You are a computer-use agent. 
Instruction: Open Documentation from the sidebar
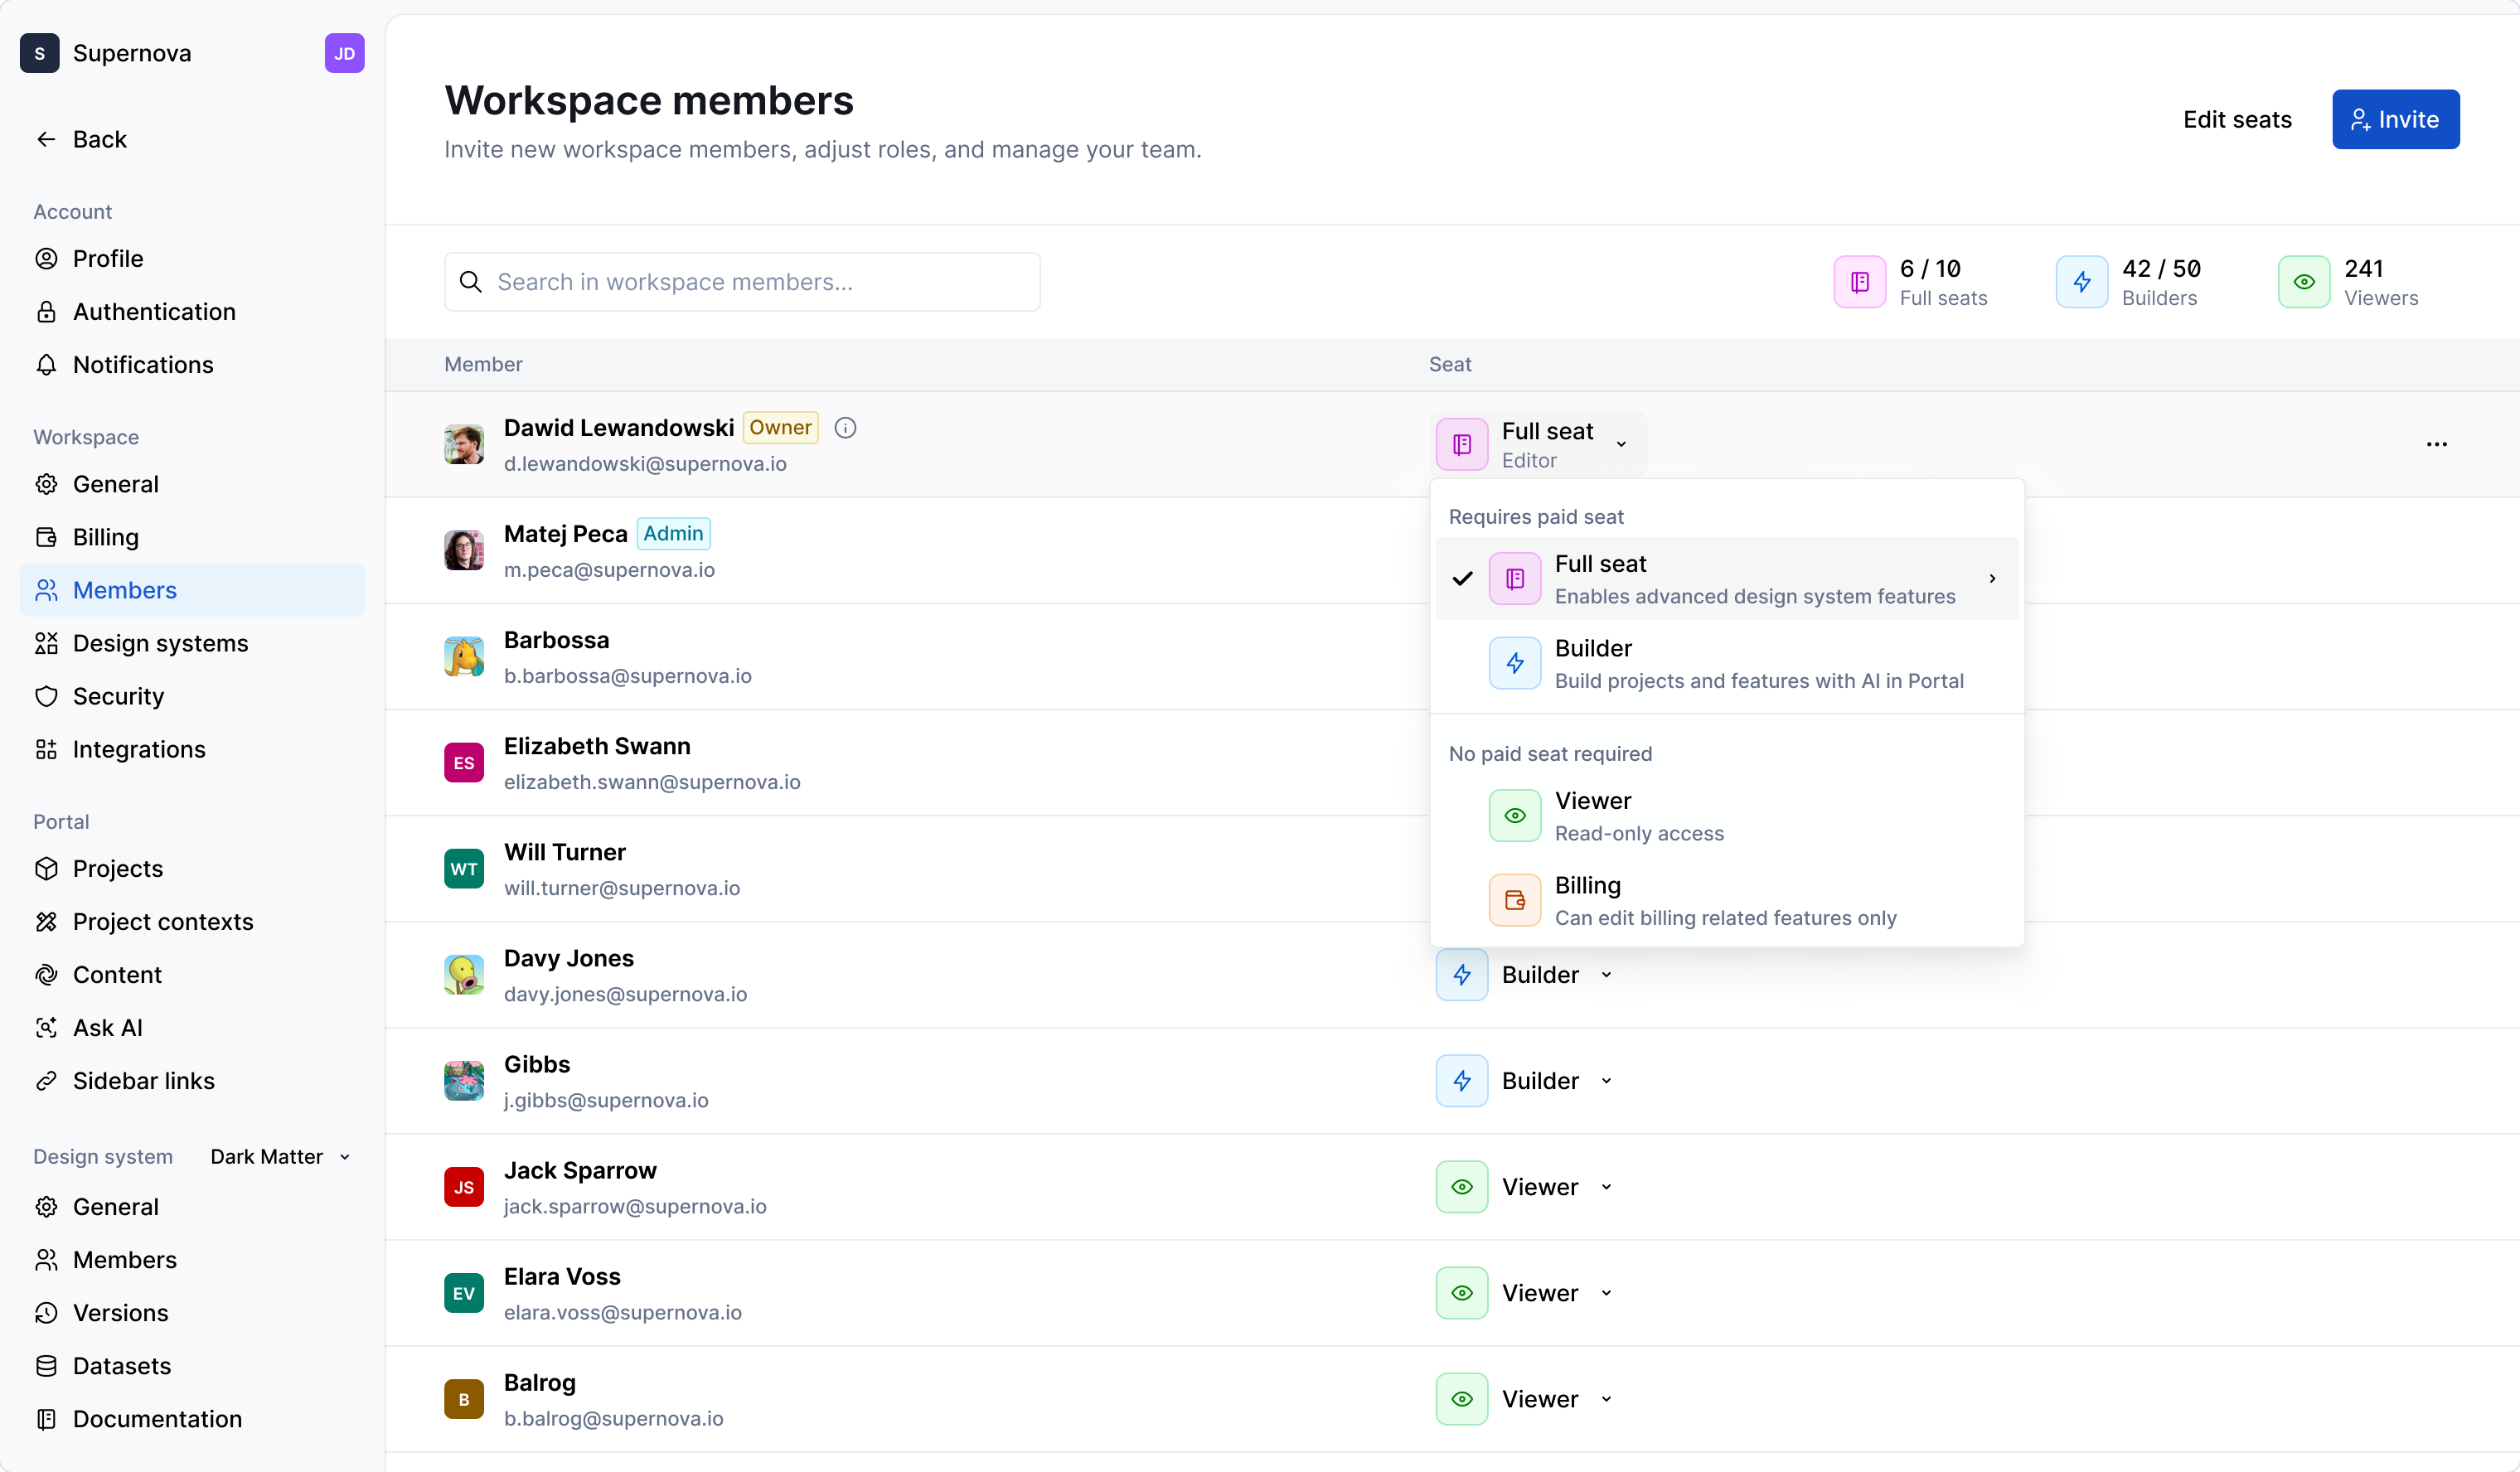157,1419
